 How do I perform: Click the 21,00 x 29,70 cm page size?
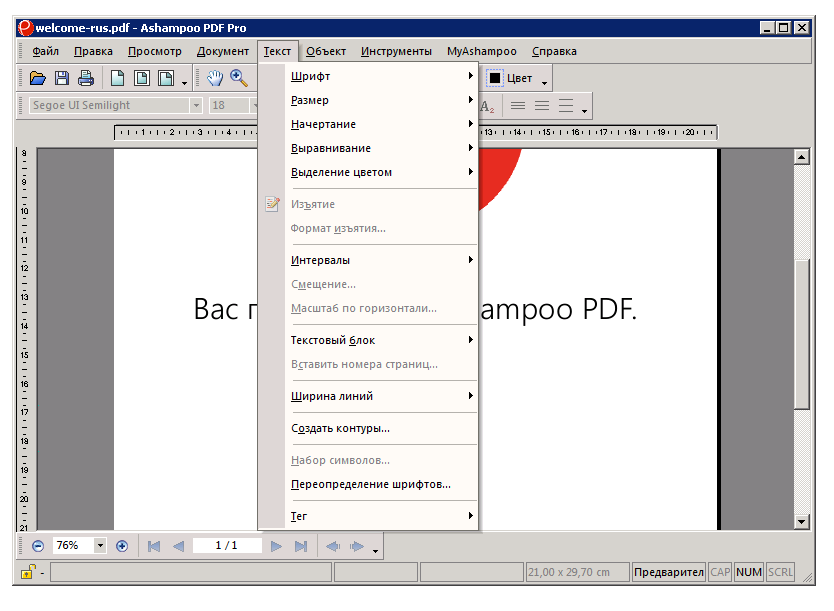[578, 572]
